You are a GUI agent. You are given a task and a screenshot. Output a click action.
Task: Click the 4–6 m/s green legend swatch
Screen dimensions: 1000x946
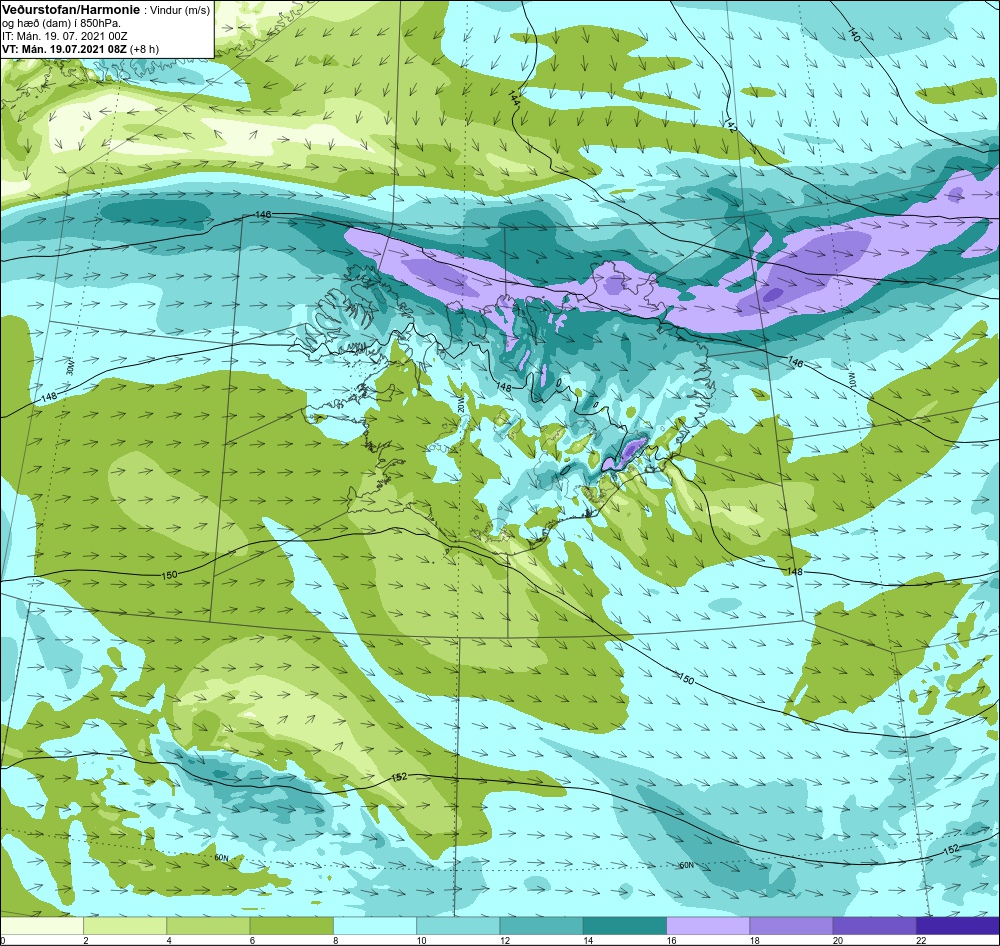pos(208,926)
